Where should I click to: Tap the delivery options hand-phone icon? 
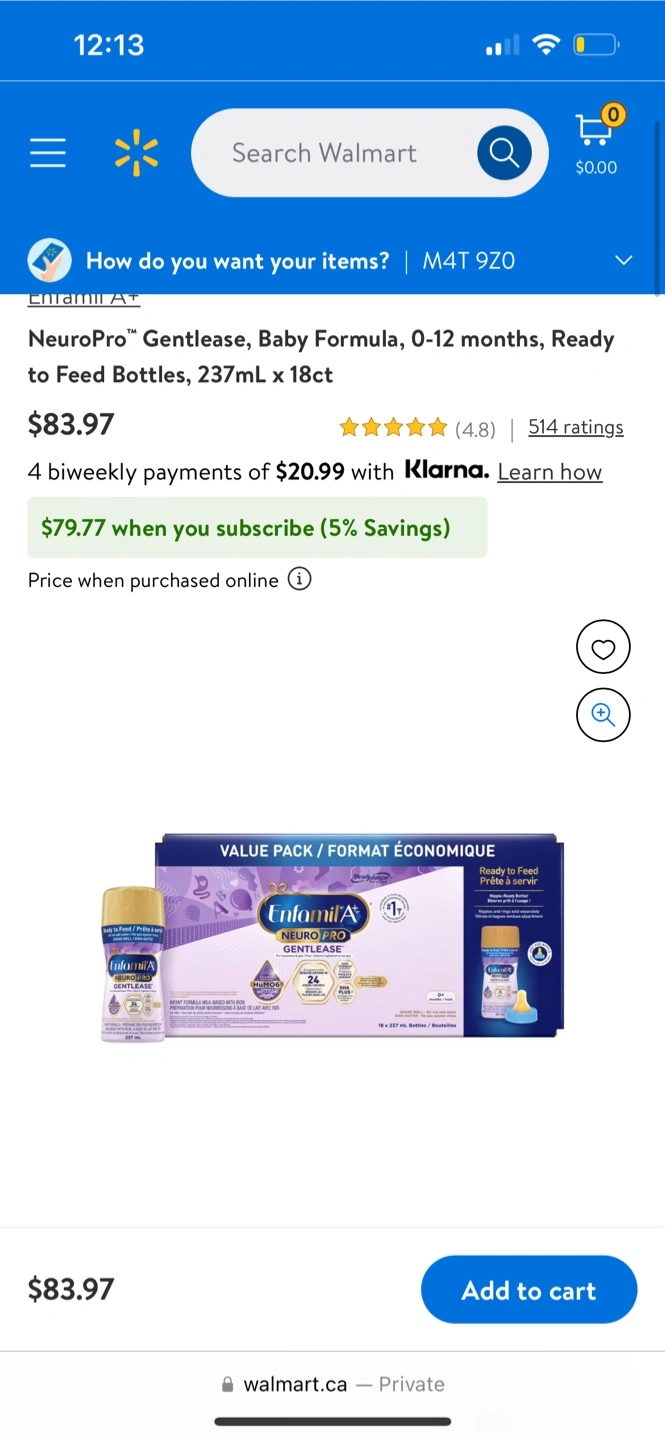pyautogui.click(x=49, y=261)
